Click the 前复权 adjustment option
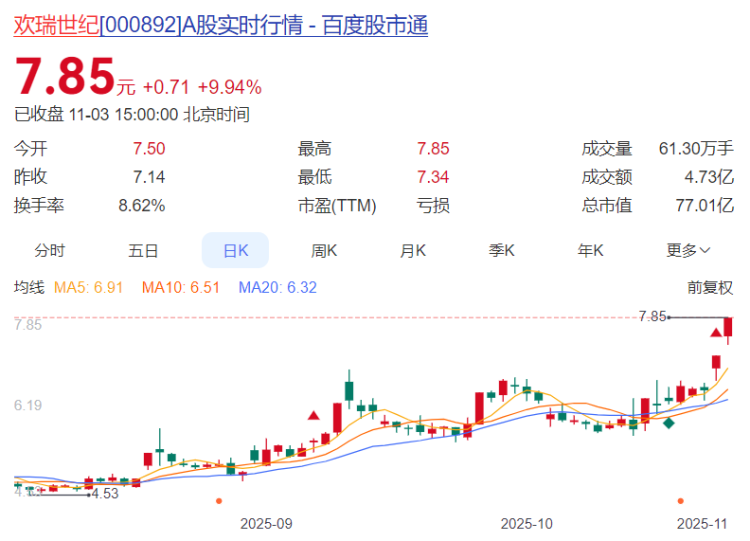The width and height of the screenshot is (750, 541). point(710,287)
